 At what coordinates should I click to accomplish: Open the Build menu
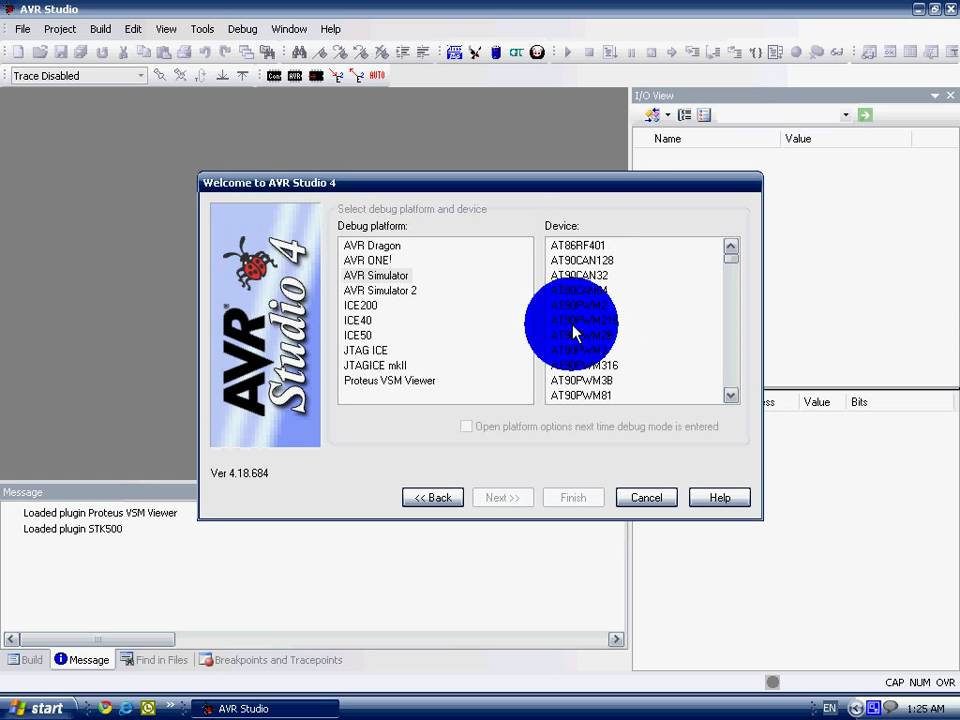tap(100, 29)
